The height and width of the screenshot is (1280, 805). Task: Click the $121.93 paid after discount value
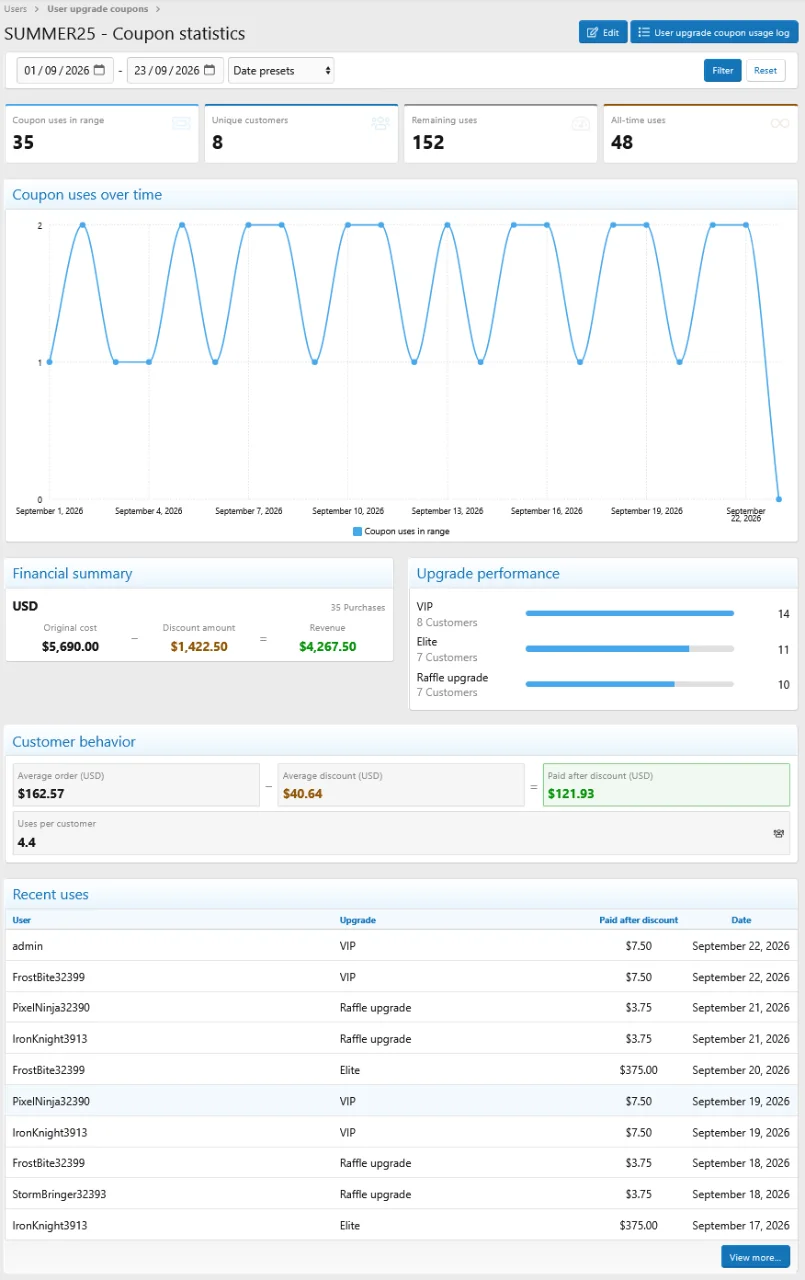tap(570, 794)
